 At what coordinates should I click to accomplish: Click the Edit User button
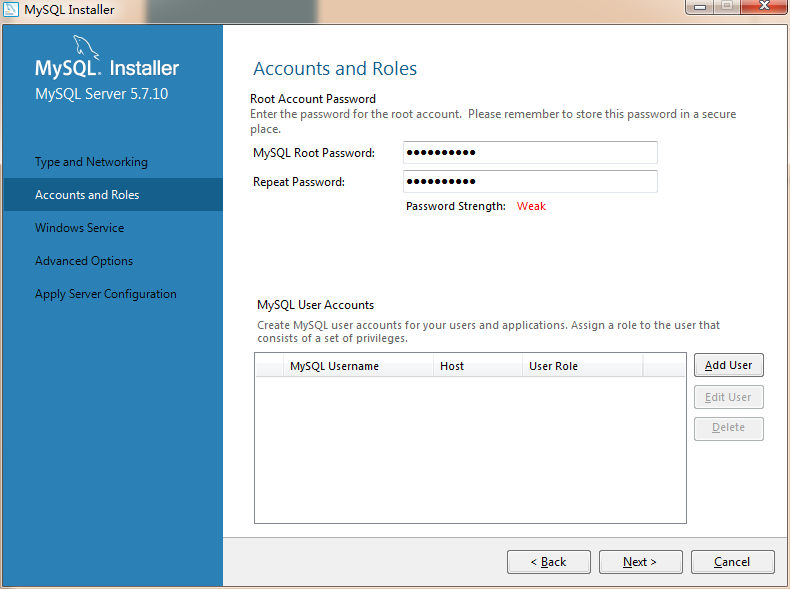728,397
